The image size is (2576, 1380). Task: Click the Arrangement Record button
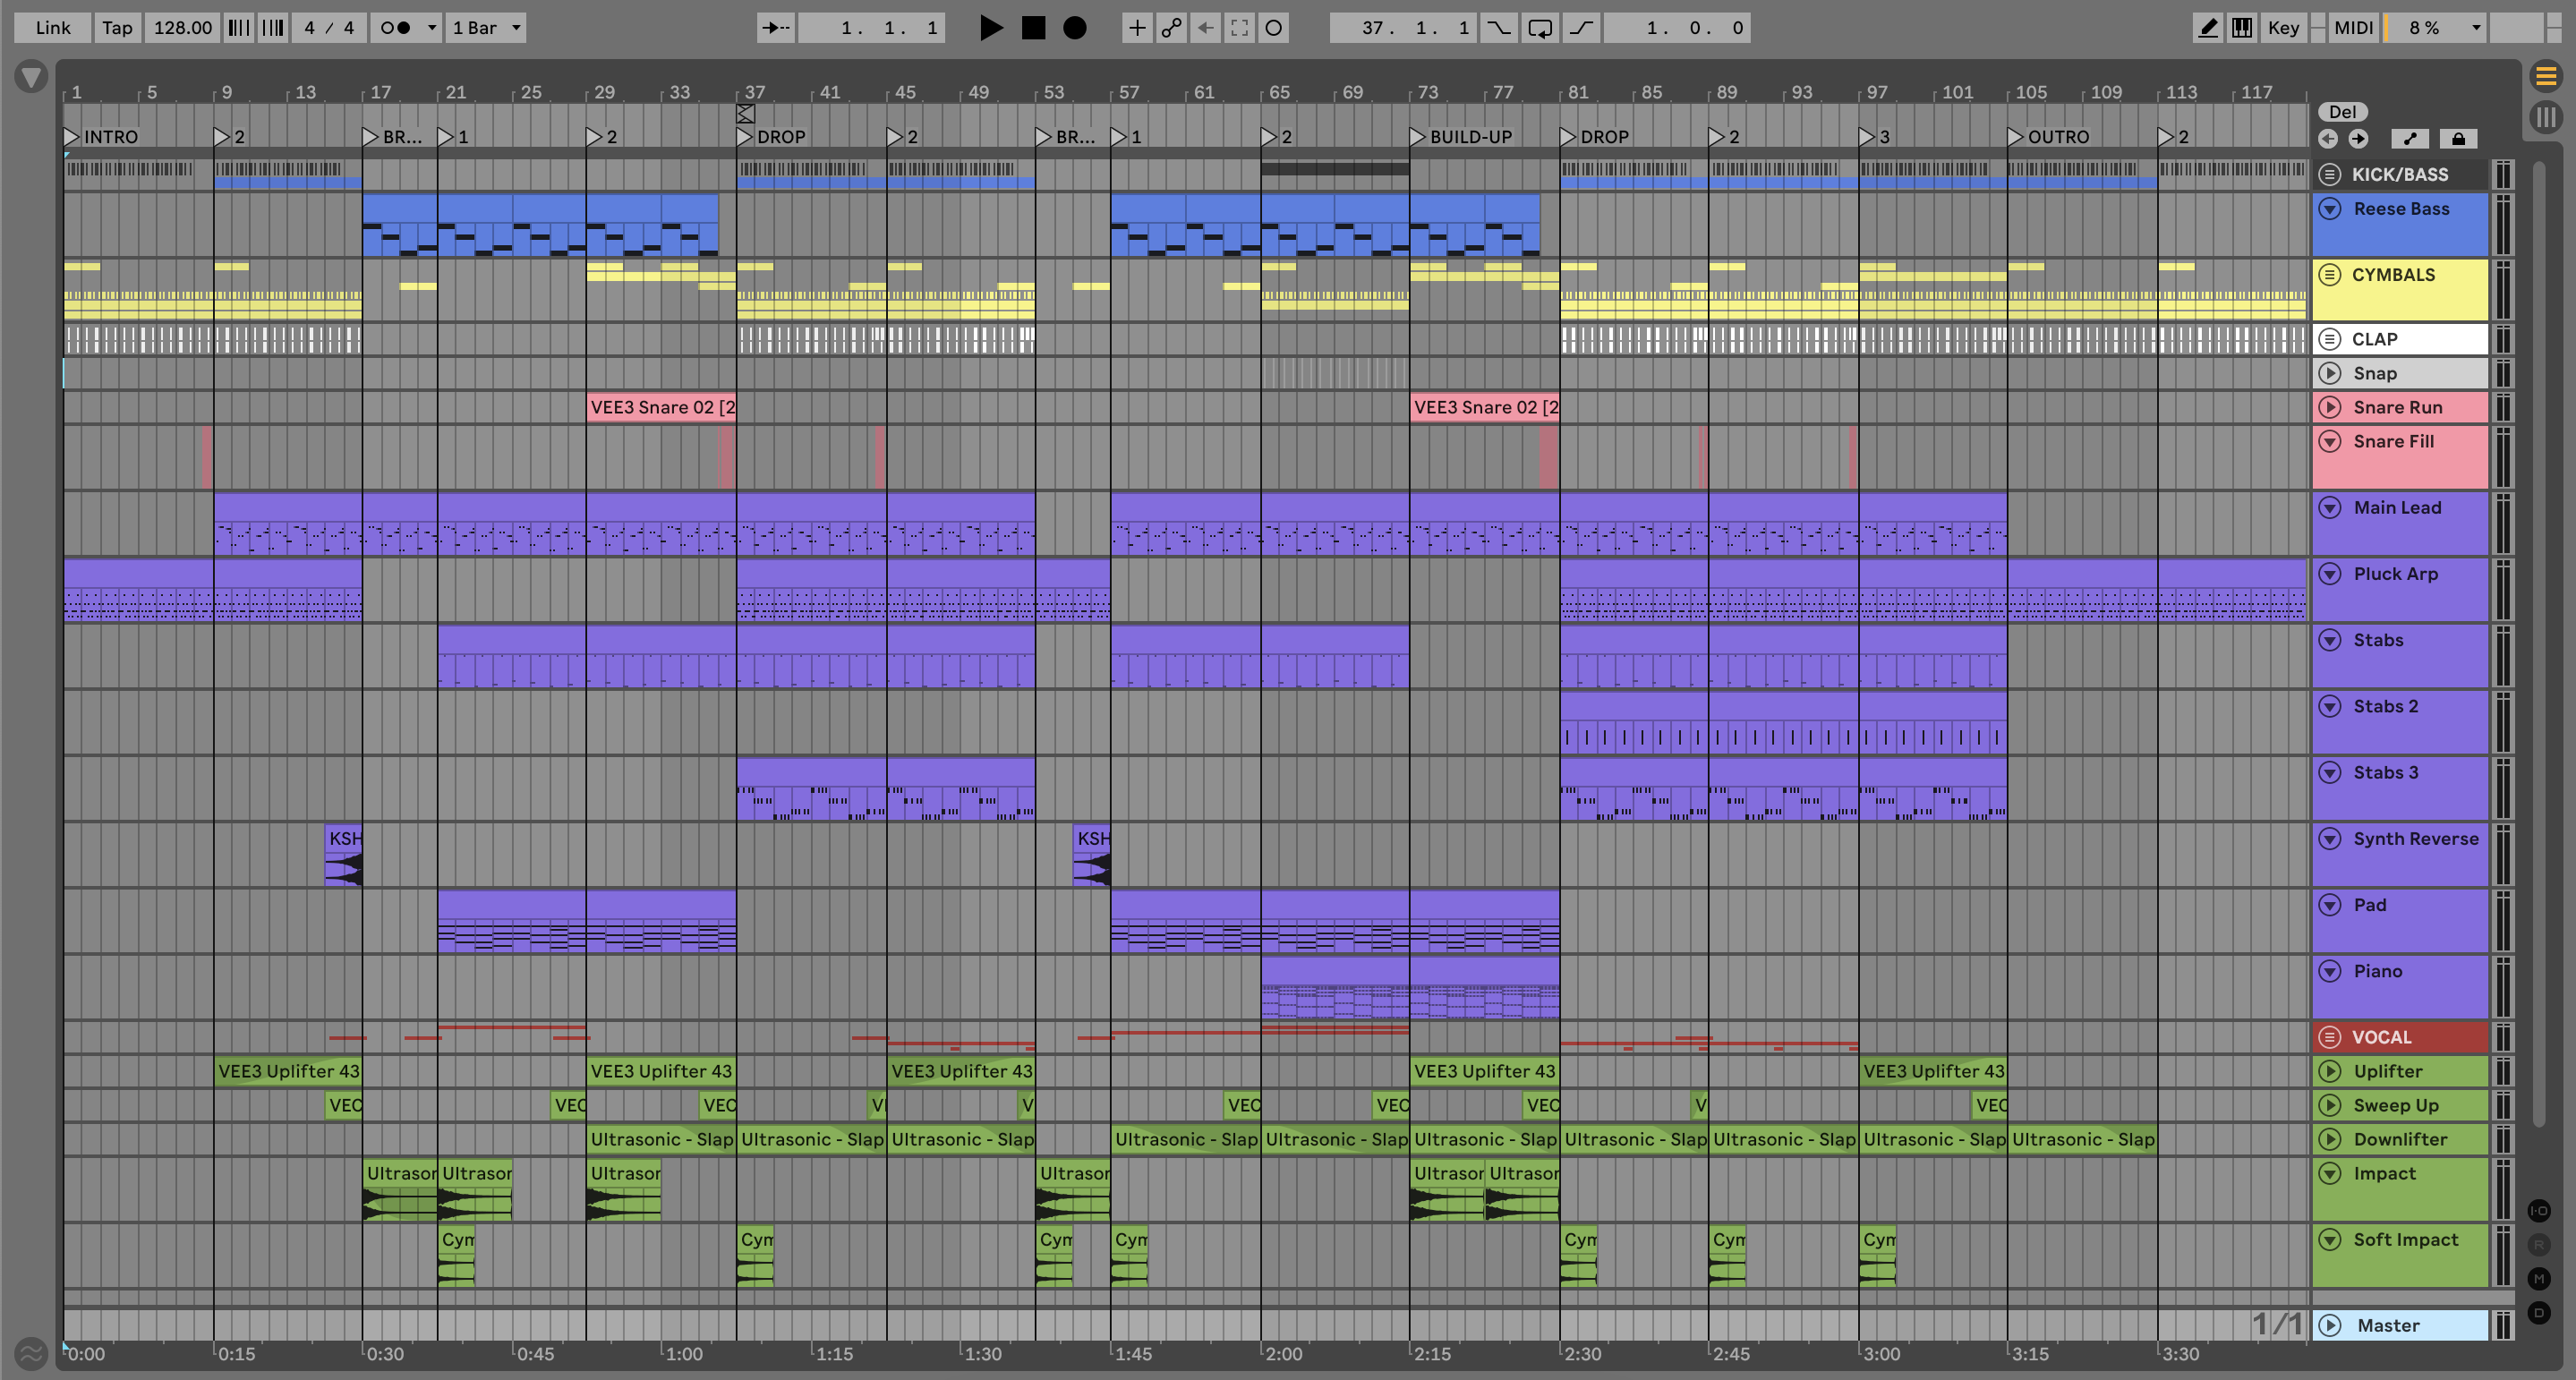1074,28
